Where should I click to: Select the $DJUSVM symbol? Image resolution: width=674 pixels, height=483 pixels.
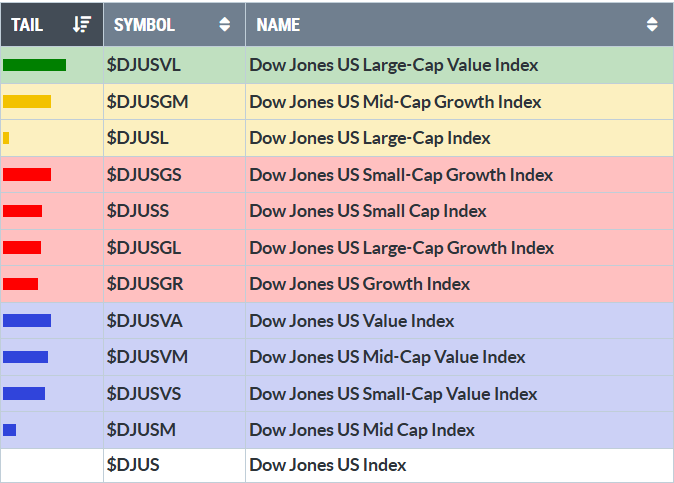coord(147,357)
